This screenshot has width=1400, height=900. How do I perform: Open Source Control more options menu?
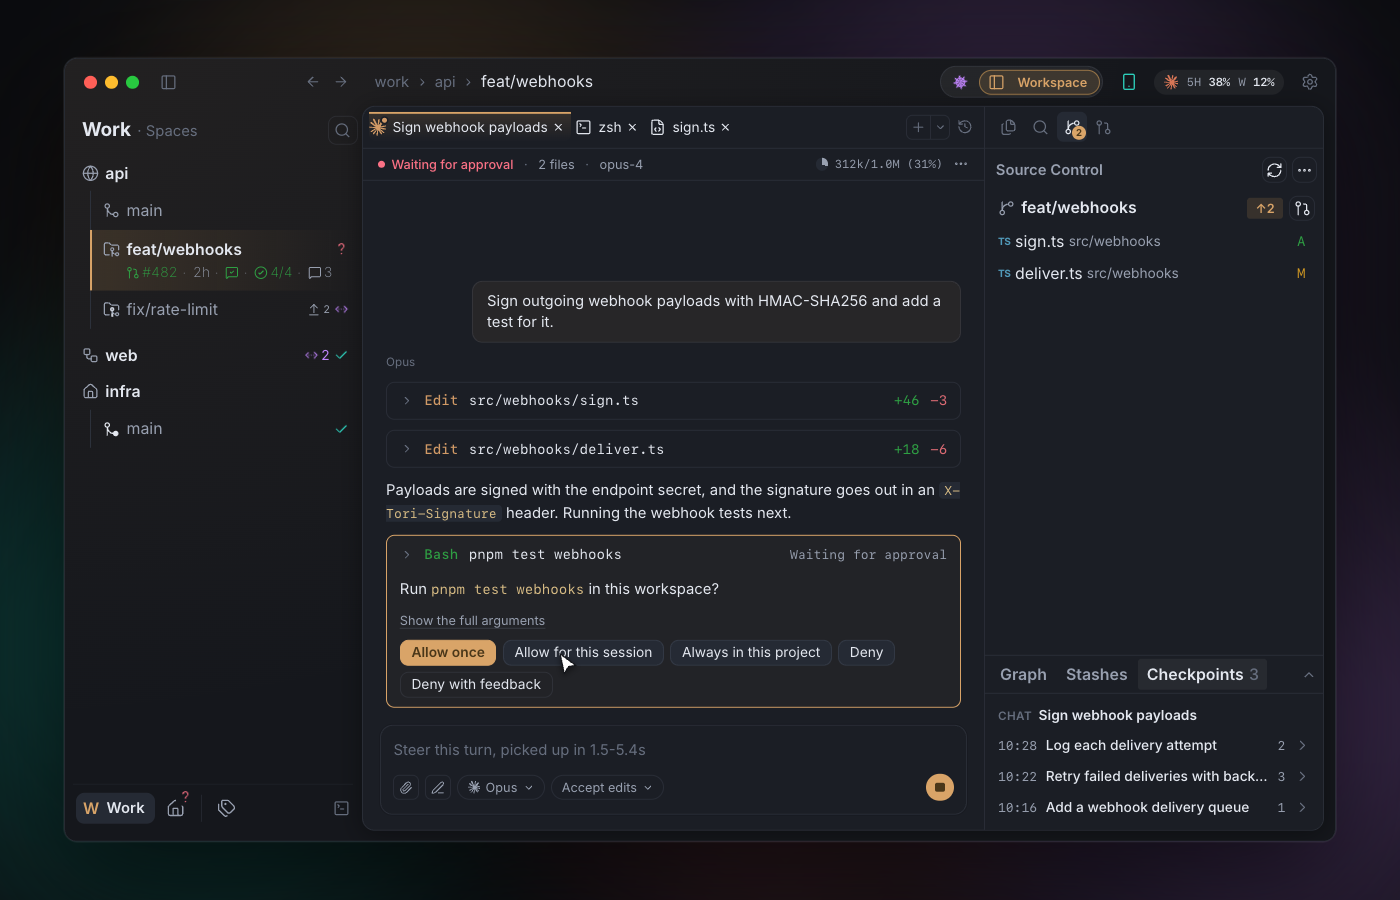1304,170
